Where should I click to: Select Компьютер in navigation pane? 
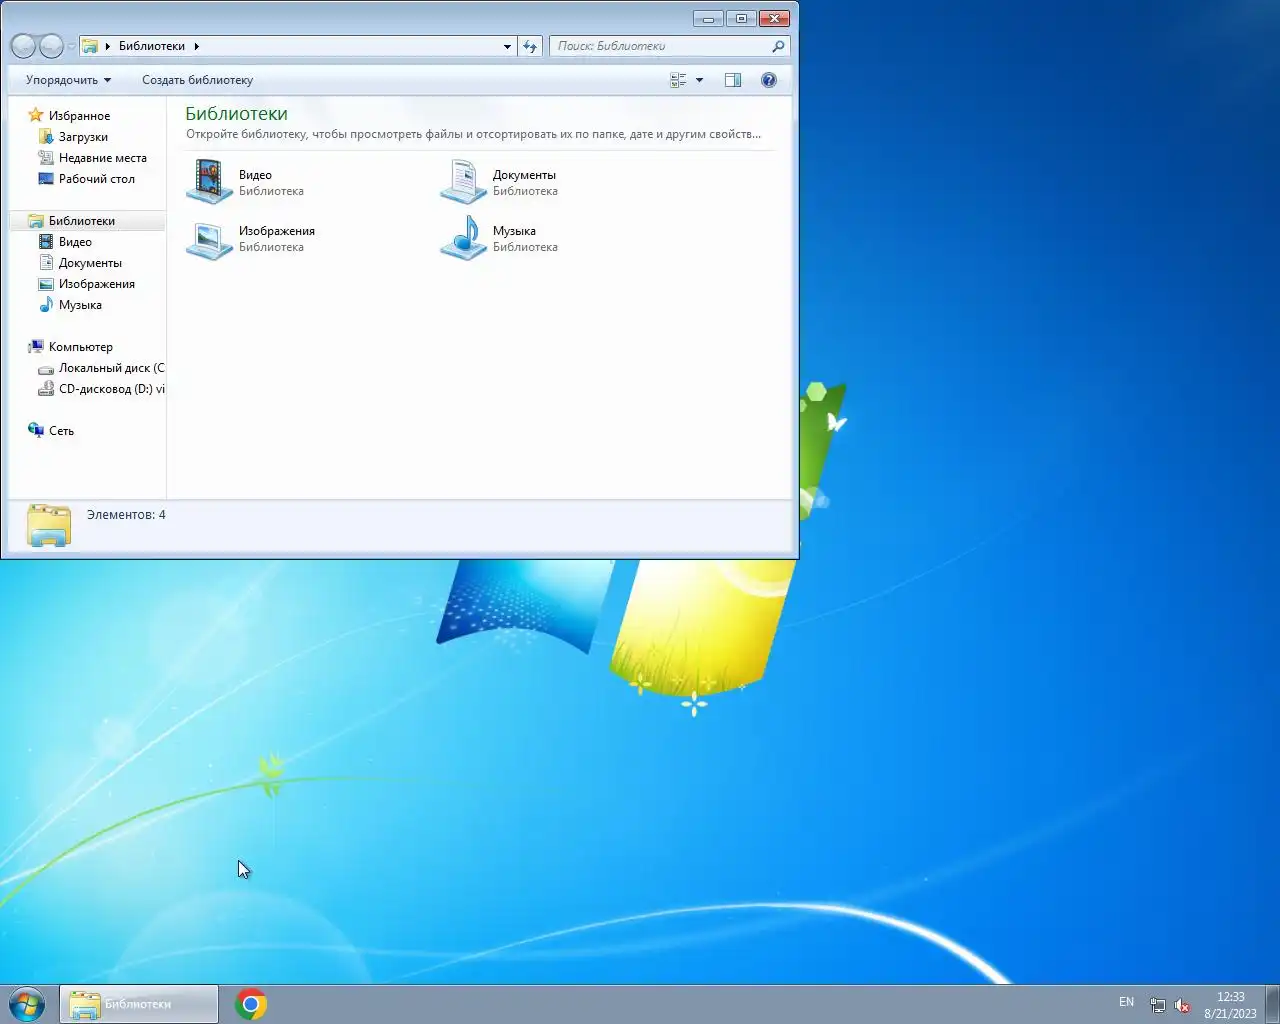pyautogui.click(x=80, y=347)
